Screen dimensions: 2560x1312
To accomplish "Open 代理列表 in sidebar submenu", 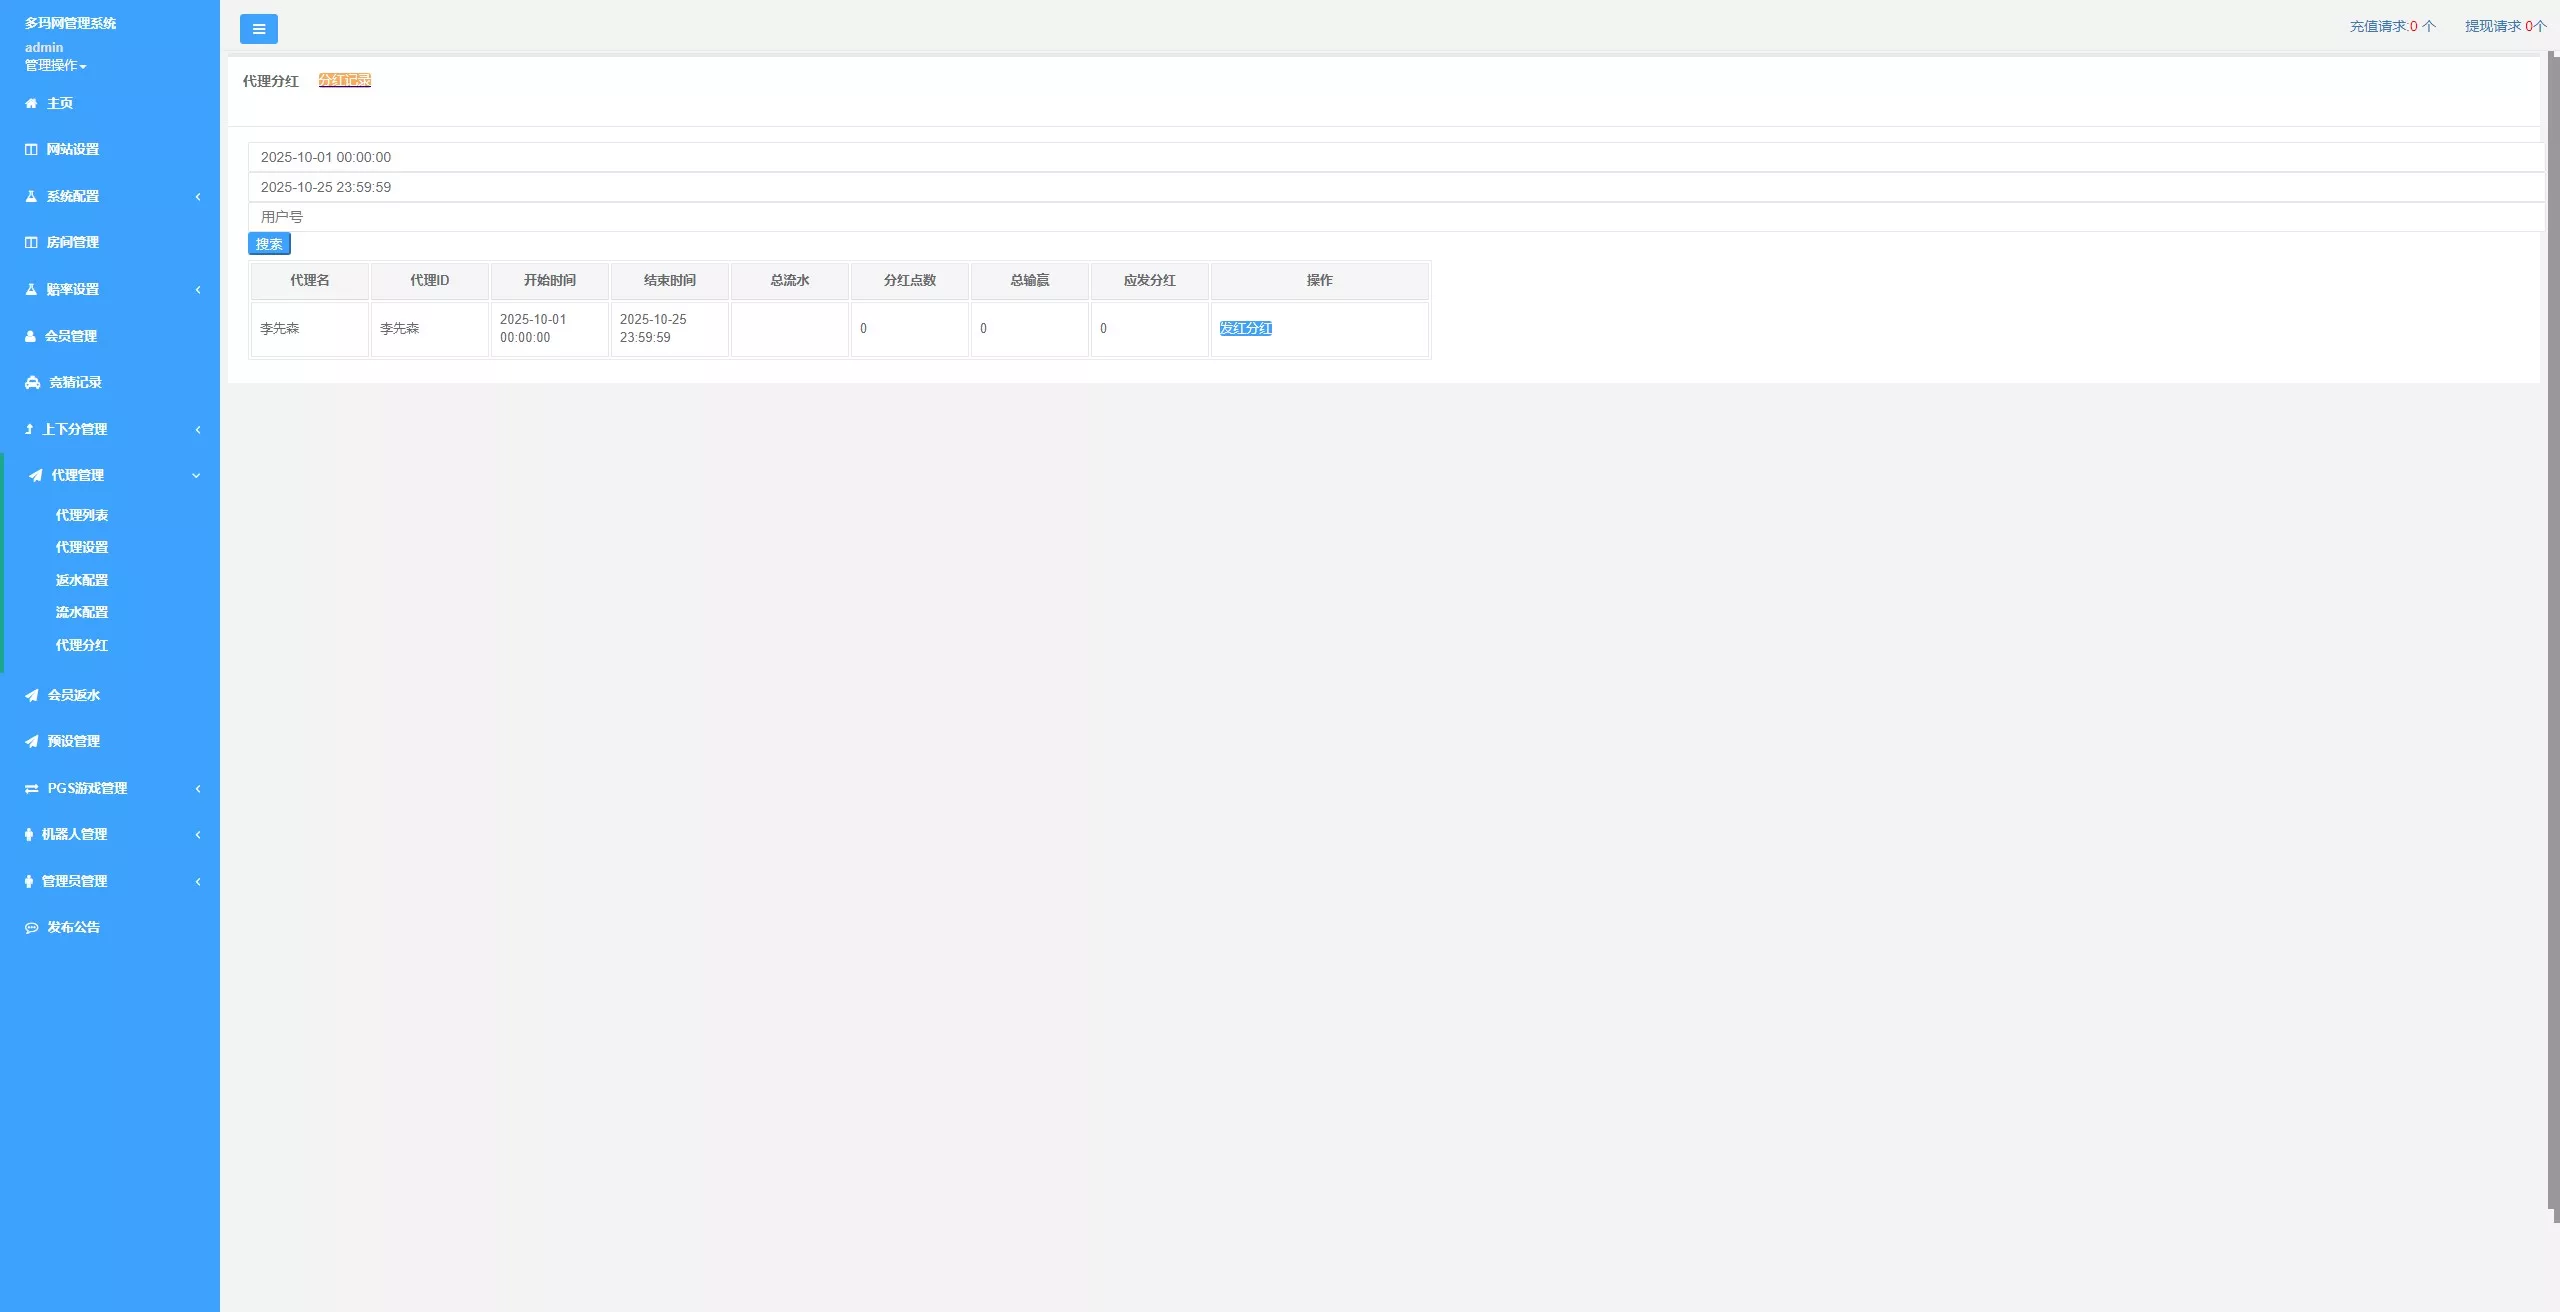I will tap(82, 515).
